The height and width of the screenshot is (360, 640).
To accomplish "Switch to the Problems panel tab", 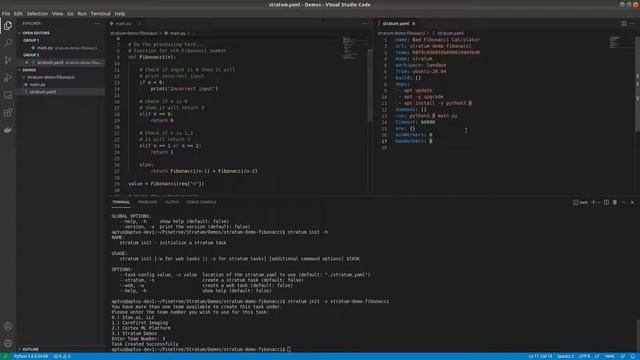I will [147, 202].
